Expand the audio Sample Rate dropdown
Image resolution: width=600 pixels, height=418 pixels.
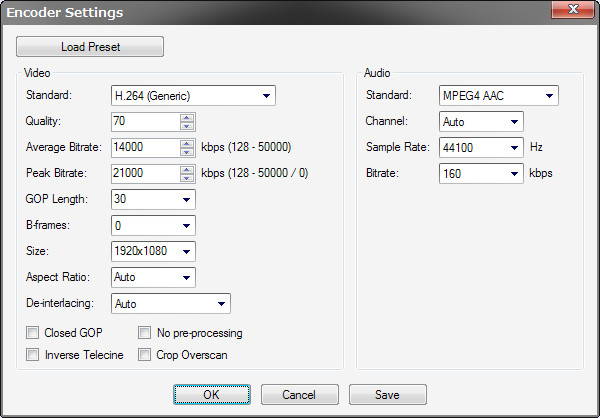[x=481, y=147]
